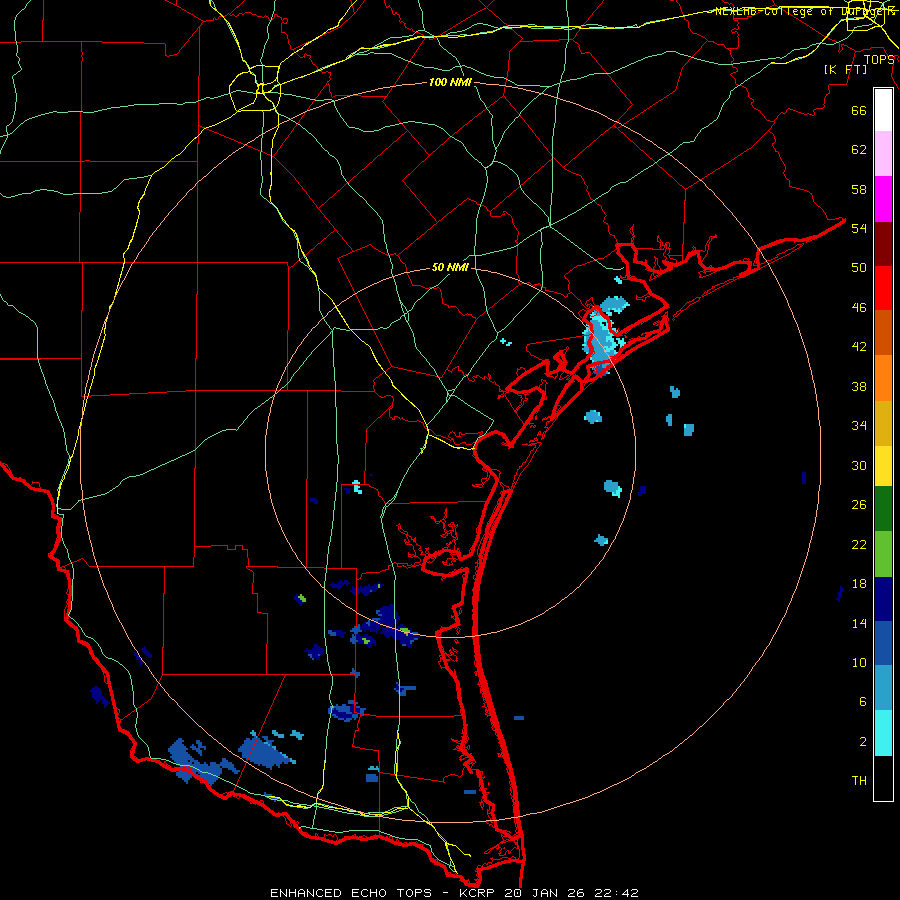Click the cyan legend swatch
900x900 pixels.
coord(883,733)
